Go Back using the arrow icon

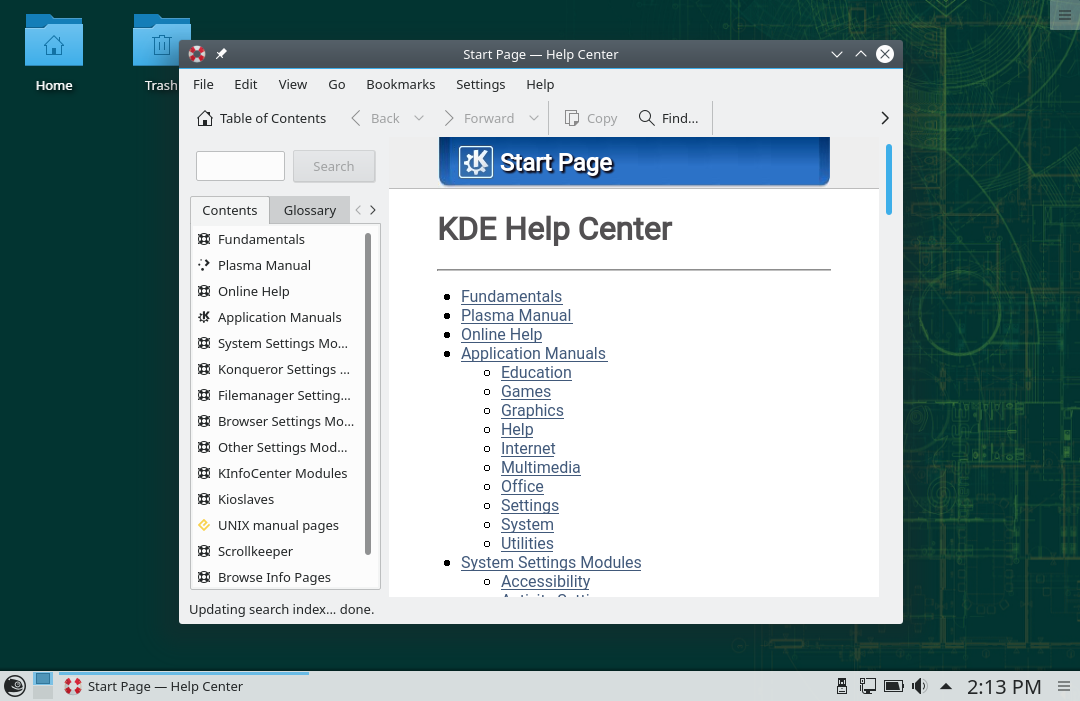tap(355, 118)
